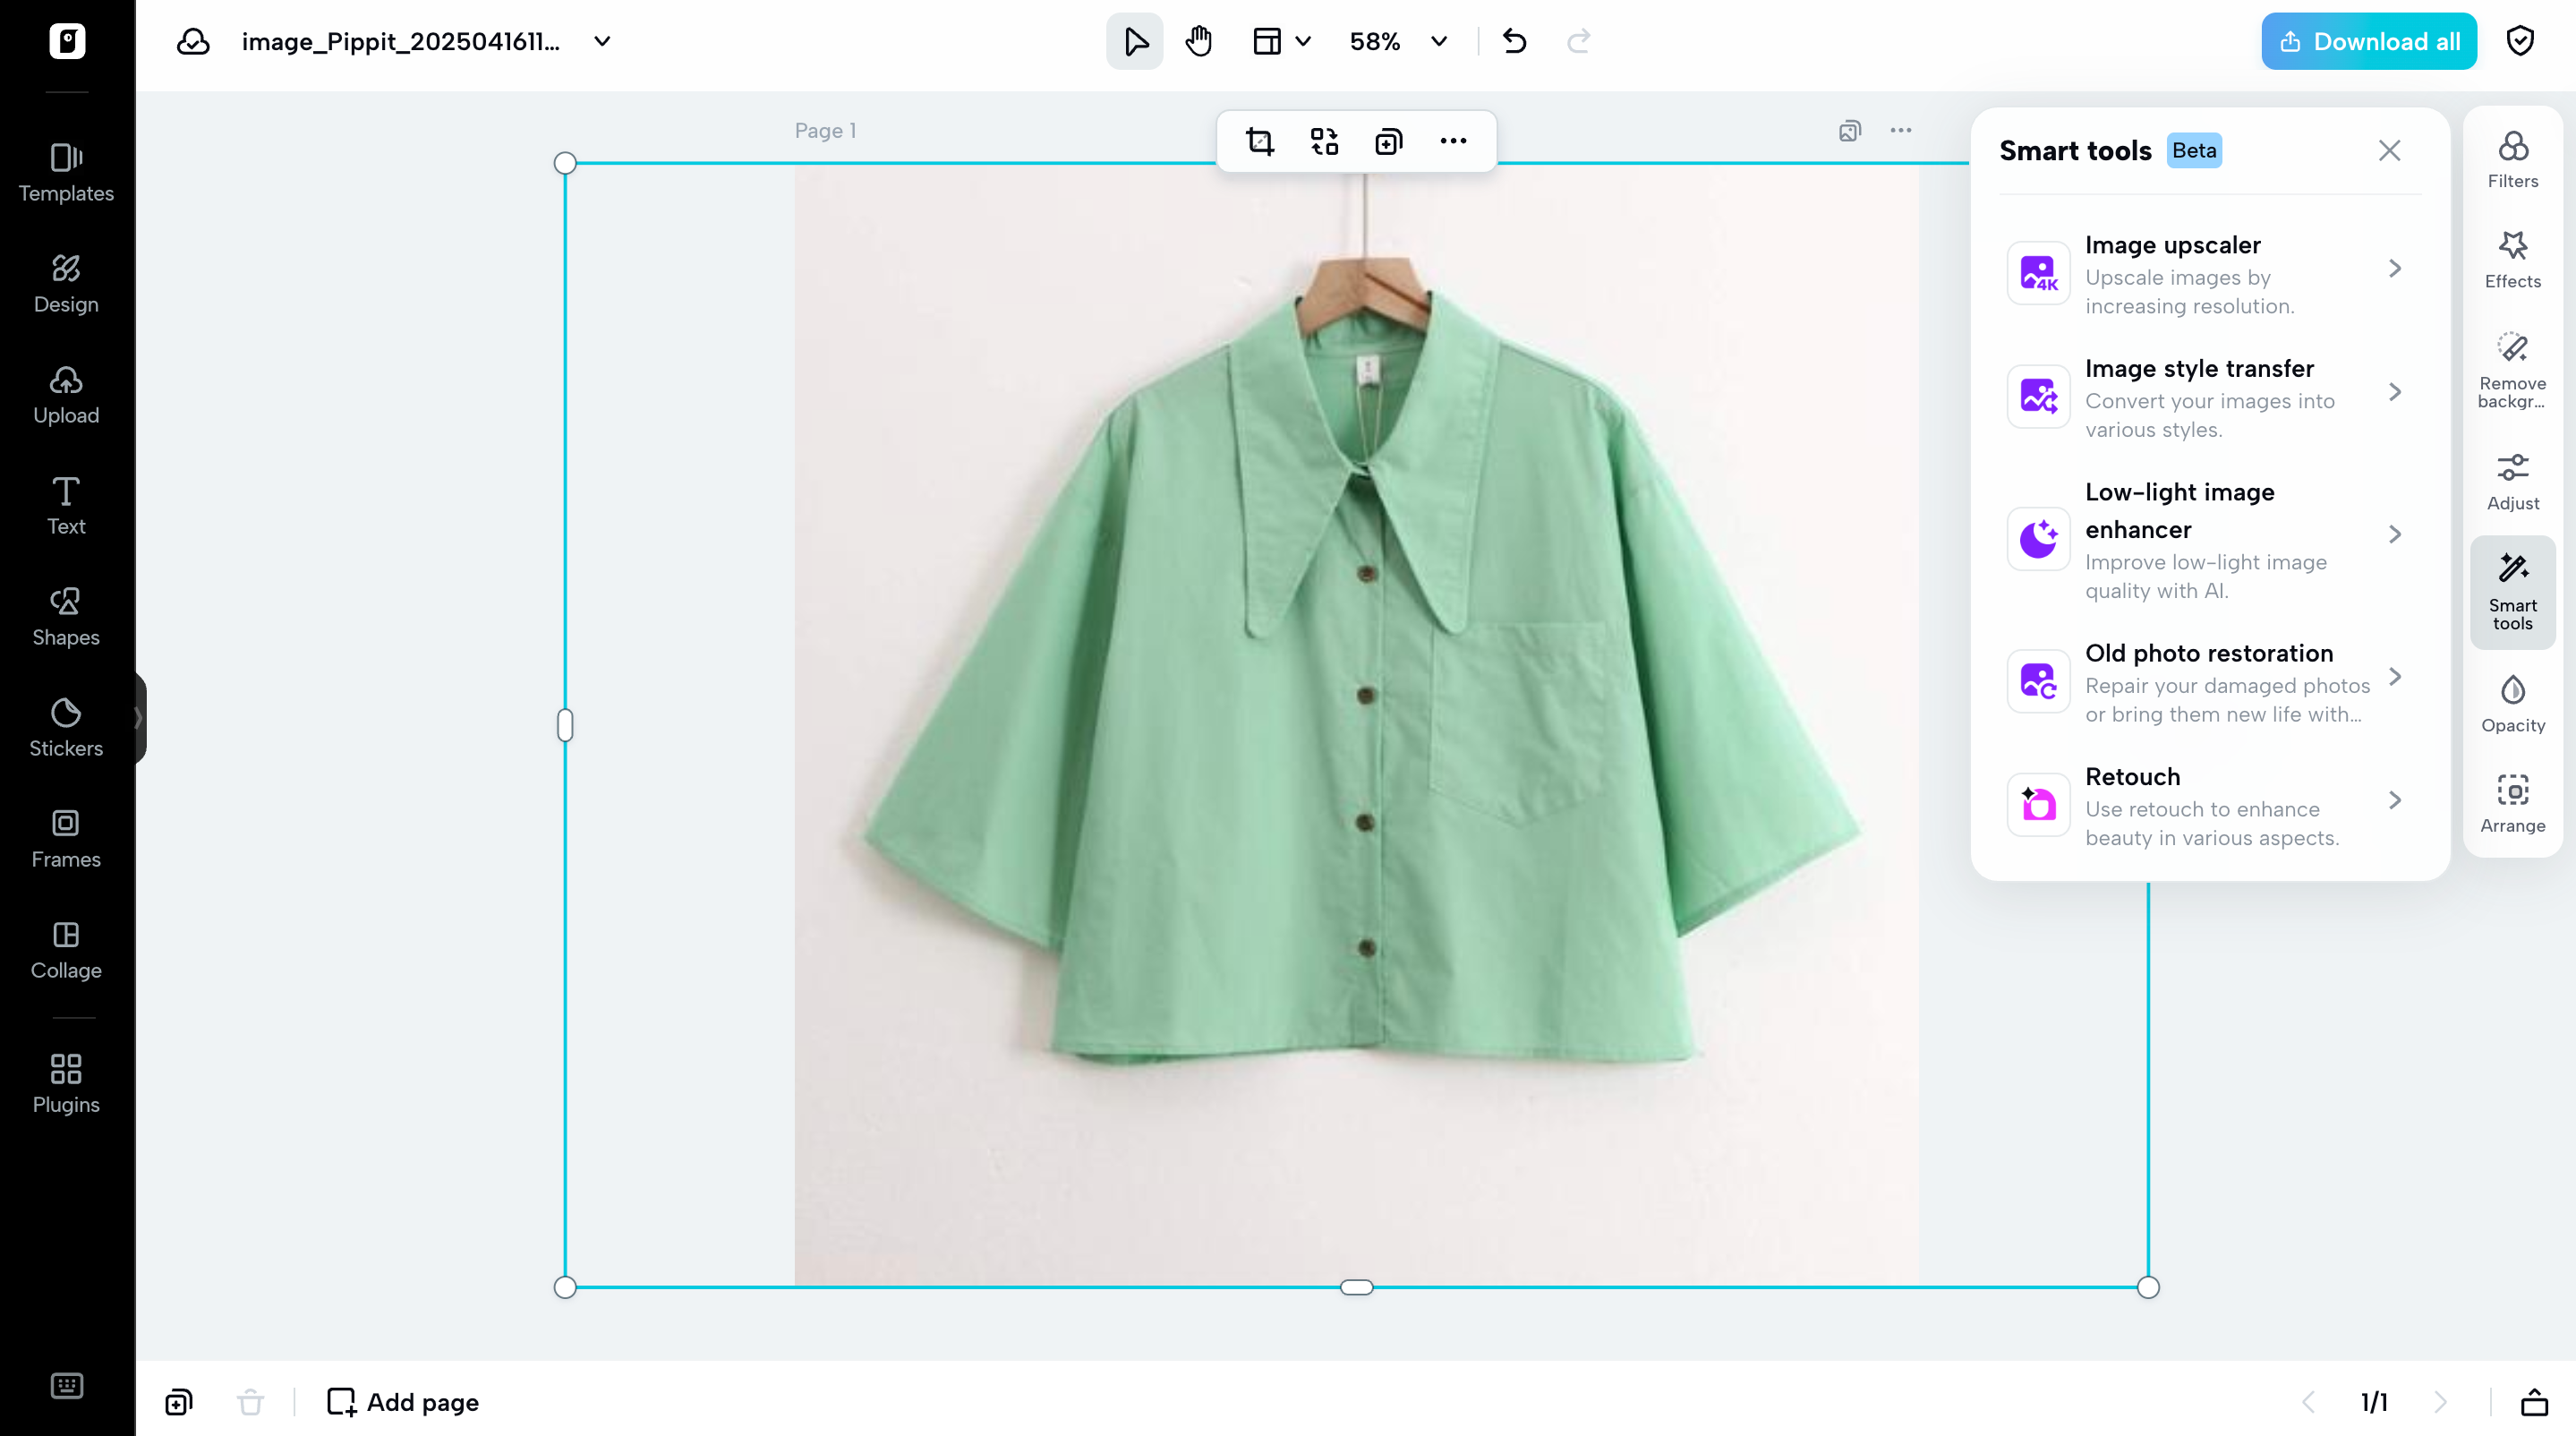Open the Filters panel
This screenshot has height=1436, width=2576.
coord(2513,160)
